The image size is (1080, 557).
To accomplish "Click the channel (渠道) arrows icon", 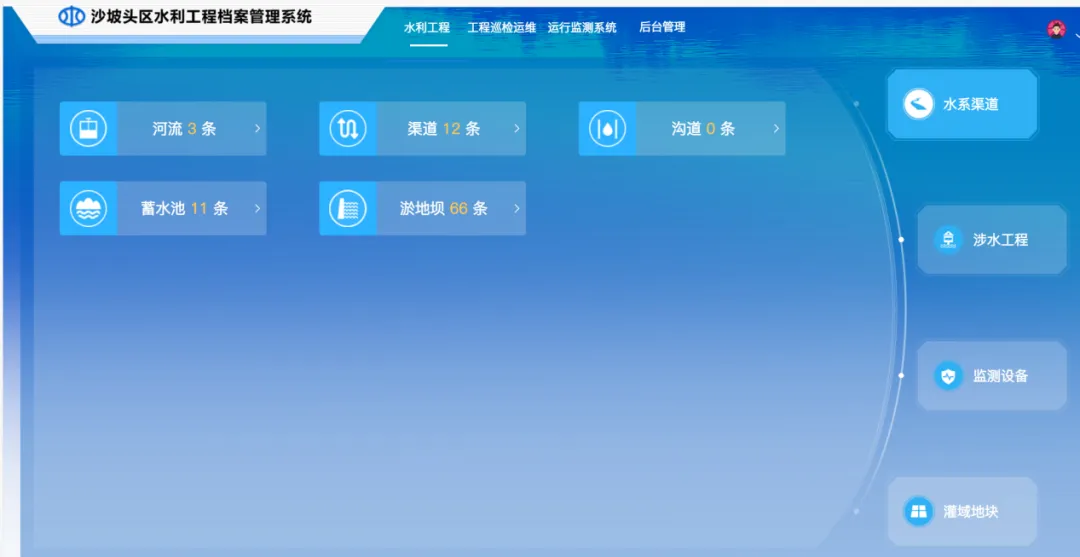I will [x=348, y=129].
